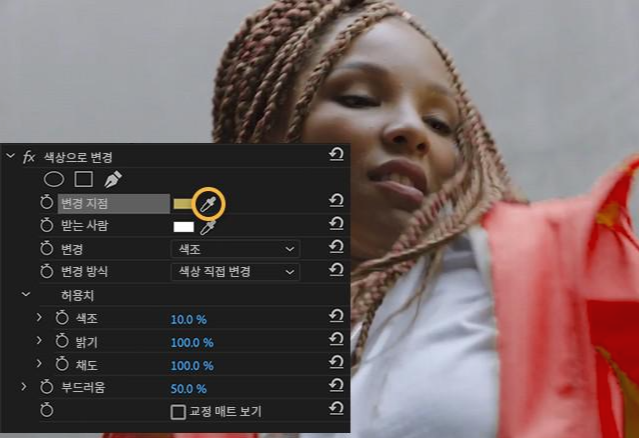Click the 변경 방식 label
The image size is (639, 438).
(84, 271)
